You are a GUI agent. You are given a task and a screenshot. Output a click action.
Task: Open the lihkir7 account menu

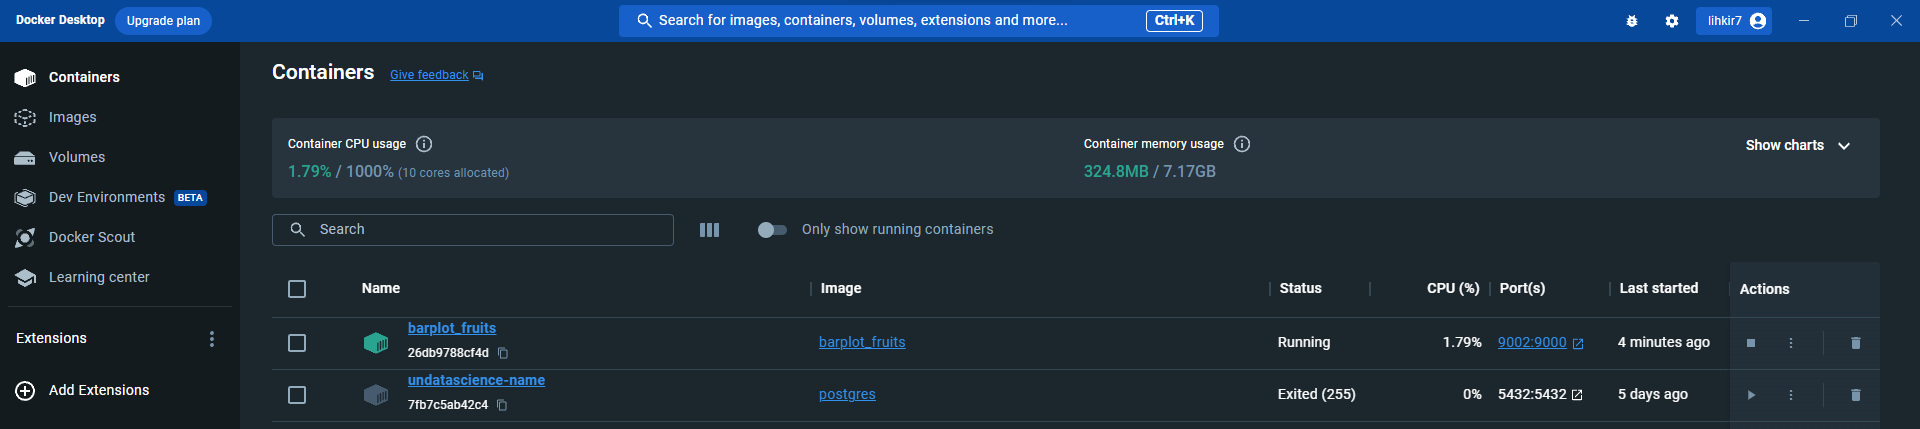tap(1734, 21)
